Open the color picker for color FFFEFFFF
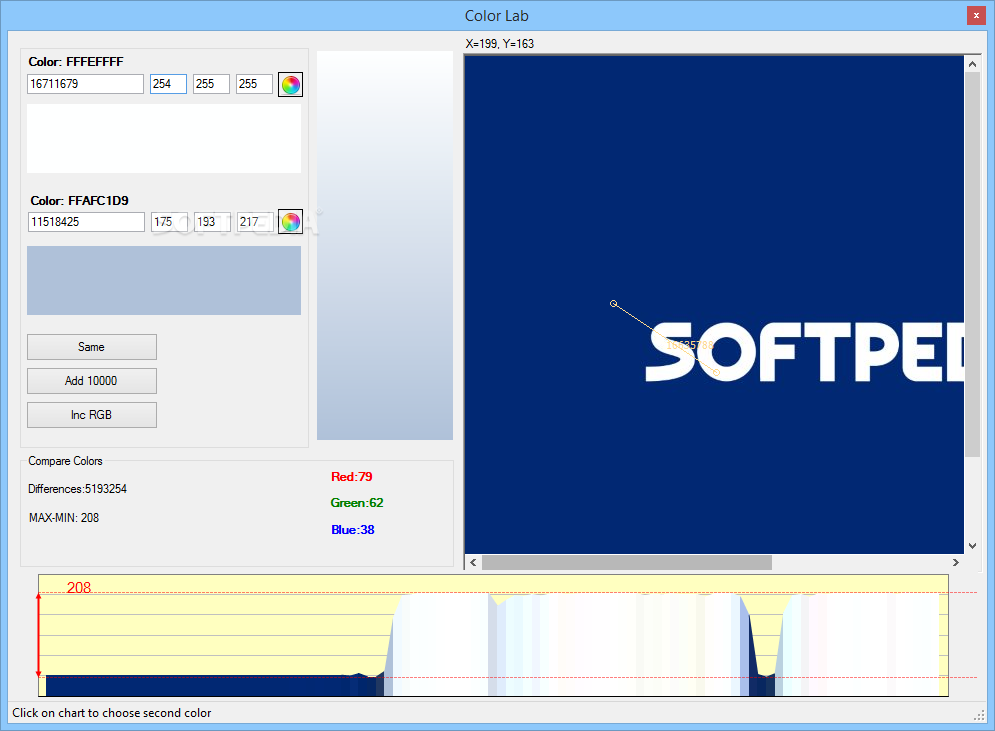Viewport: 995px width, 731px height. click(x=291, y=84)
